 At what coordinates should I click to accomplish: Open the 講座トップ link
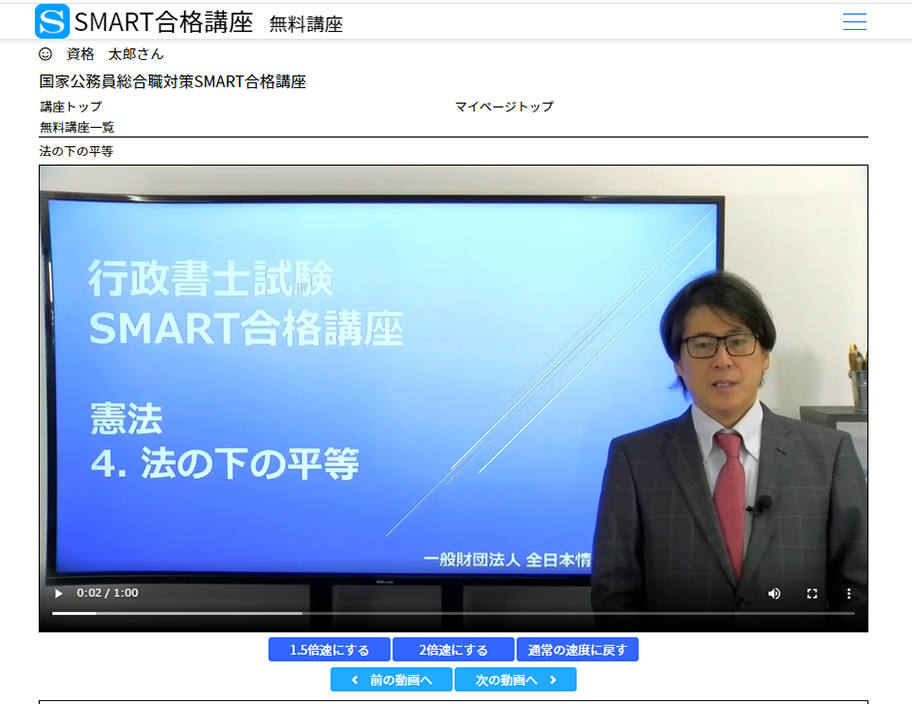(71, 106)
